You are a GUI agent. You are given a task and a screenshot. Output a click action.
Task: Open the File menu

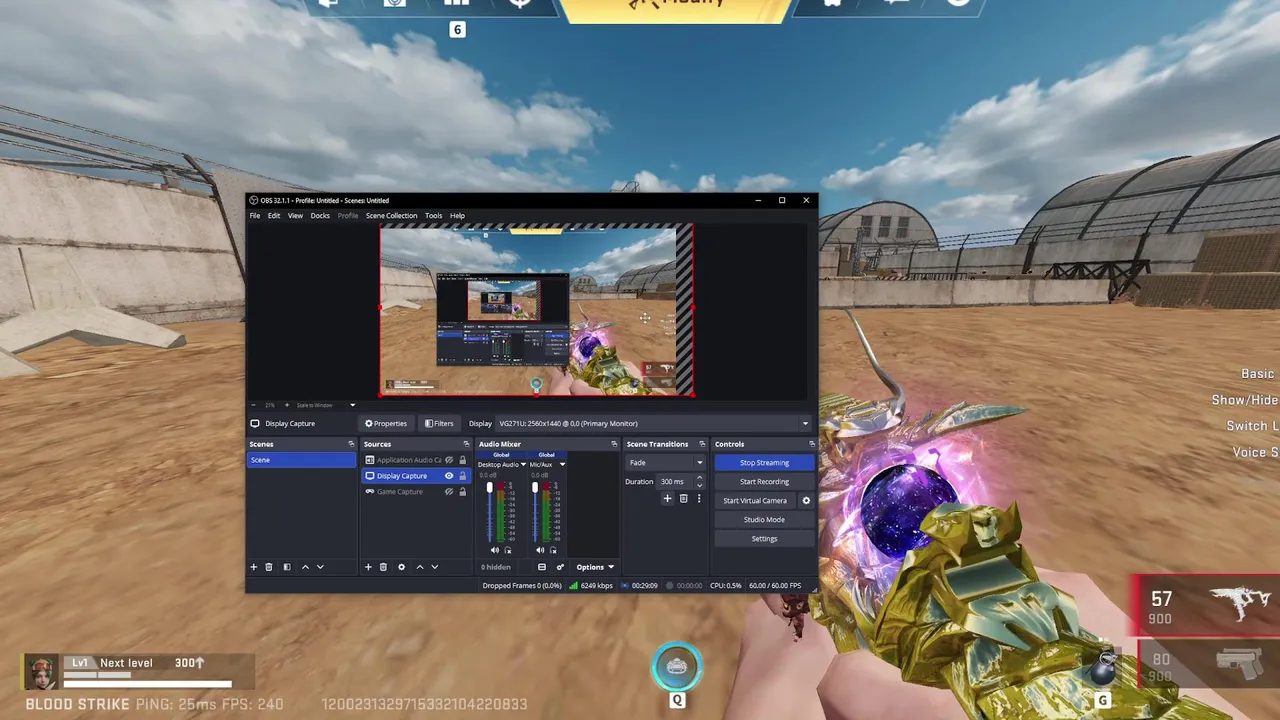[255, 215]
